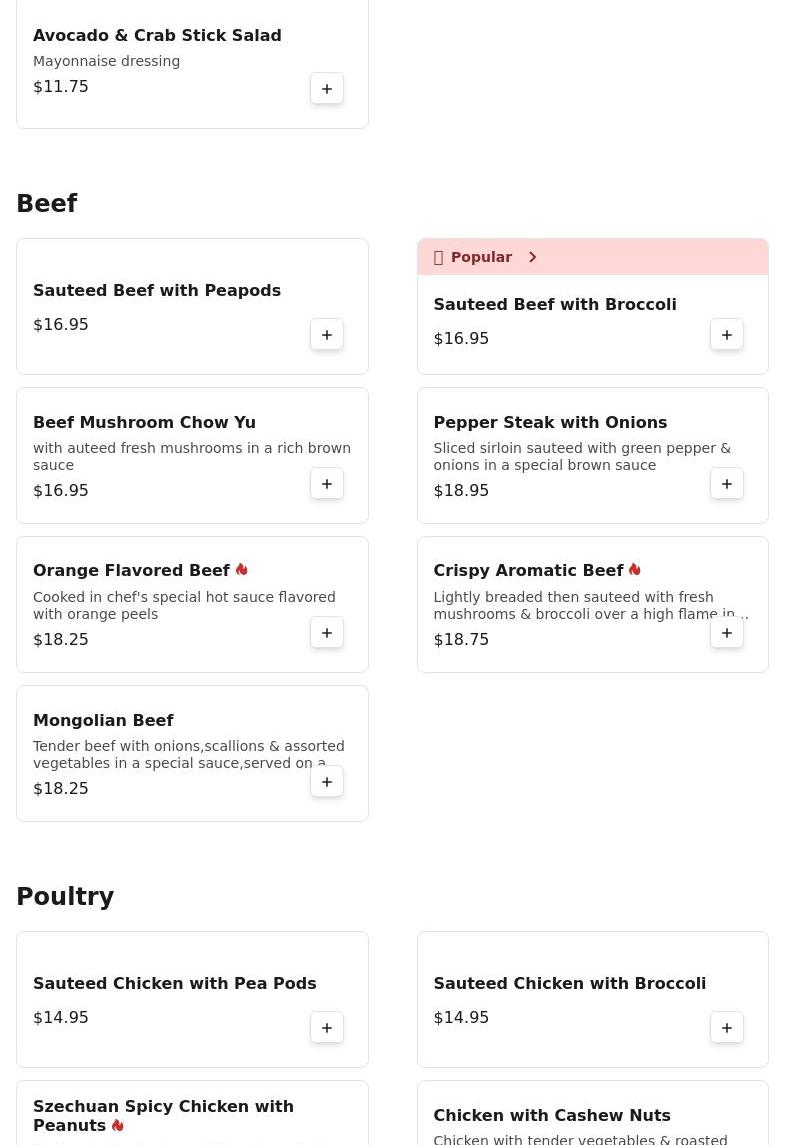Add Crispy Aromatic Beef to cart
Image resolution: width=785 pixels, height=1145 pixels.
coord(727,633)
